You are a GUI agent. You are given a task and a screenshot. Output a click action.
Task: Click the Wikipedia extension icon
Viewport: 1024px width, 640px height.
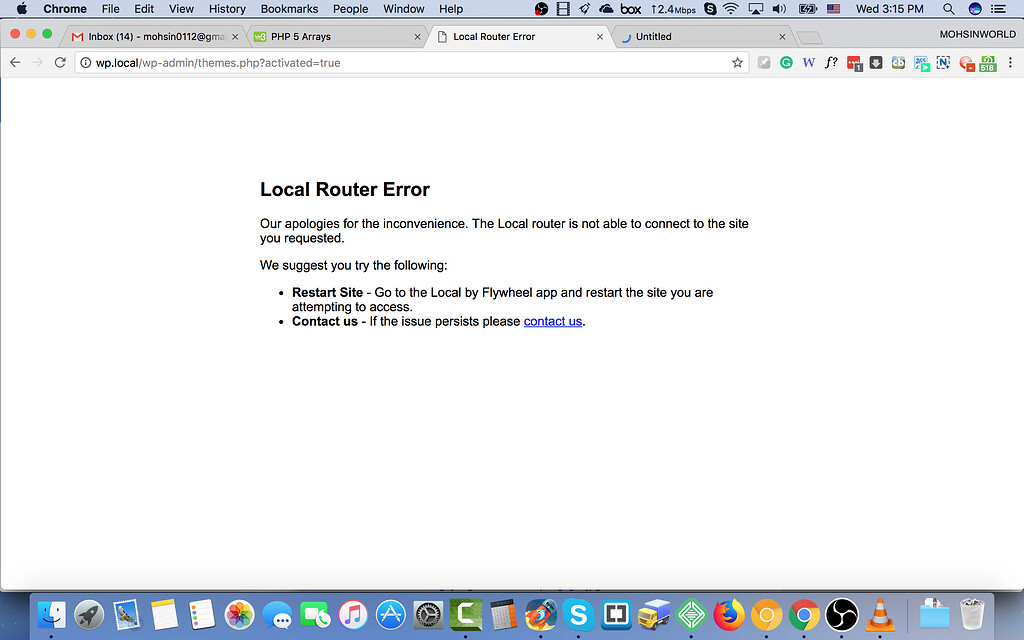pyautogui.click(x=809, y=62)
